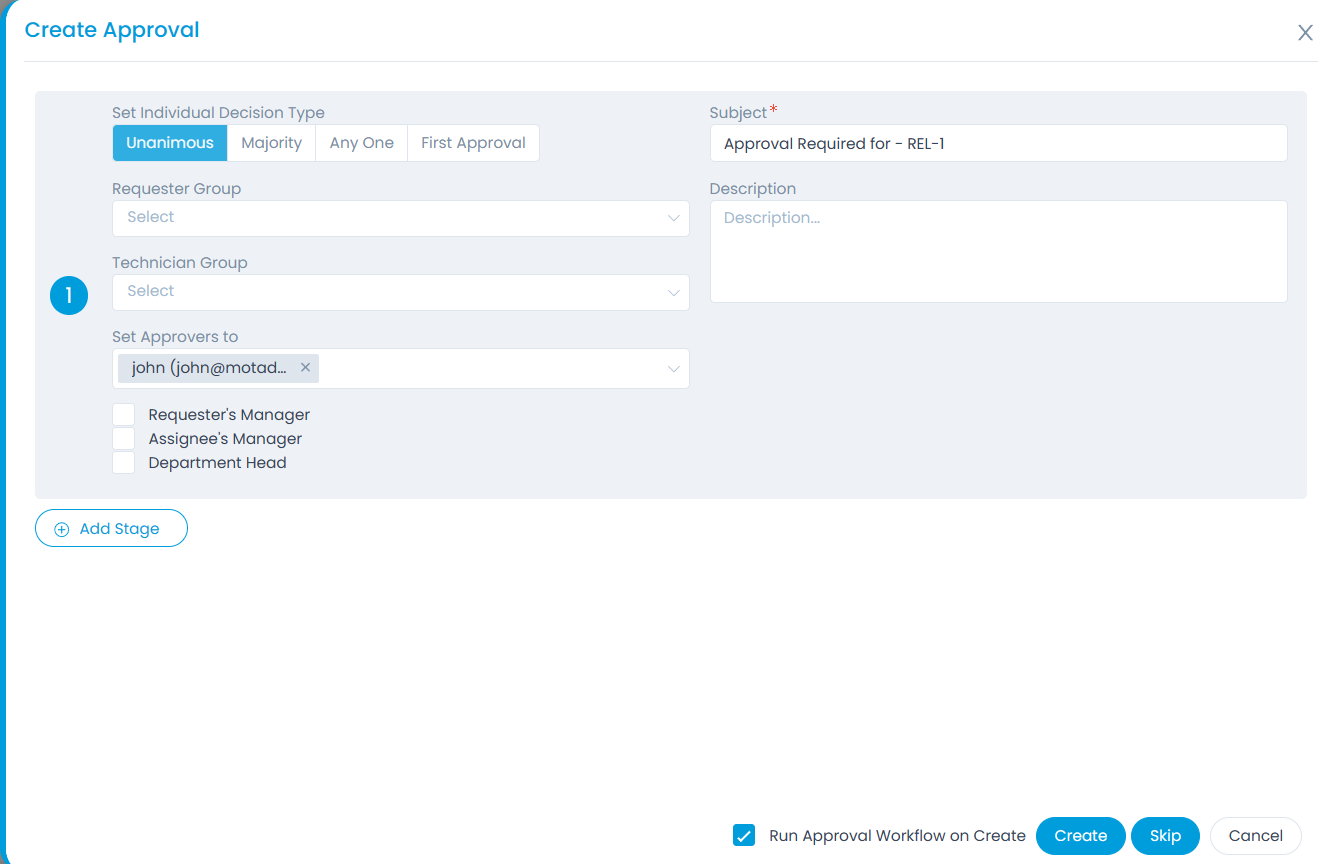Open the Requester Group dropdown

pos(400,218)
